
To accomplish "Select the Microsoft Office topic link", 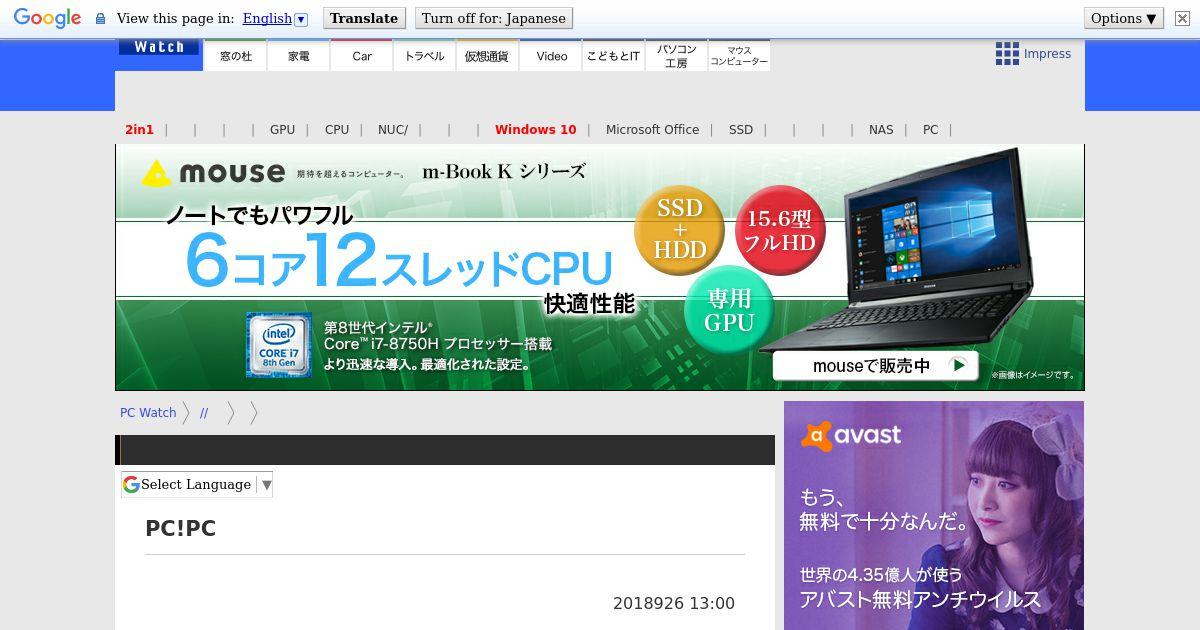I will 652,129.
